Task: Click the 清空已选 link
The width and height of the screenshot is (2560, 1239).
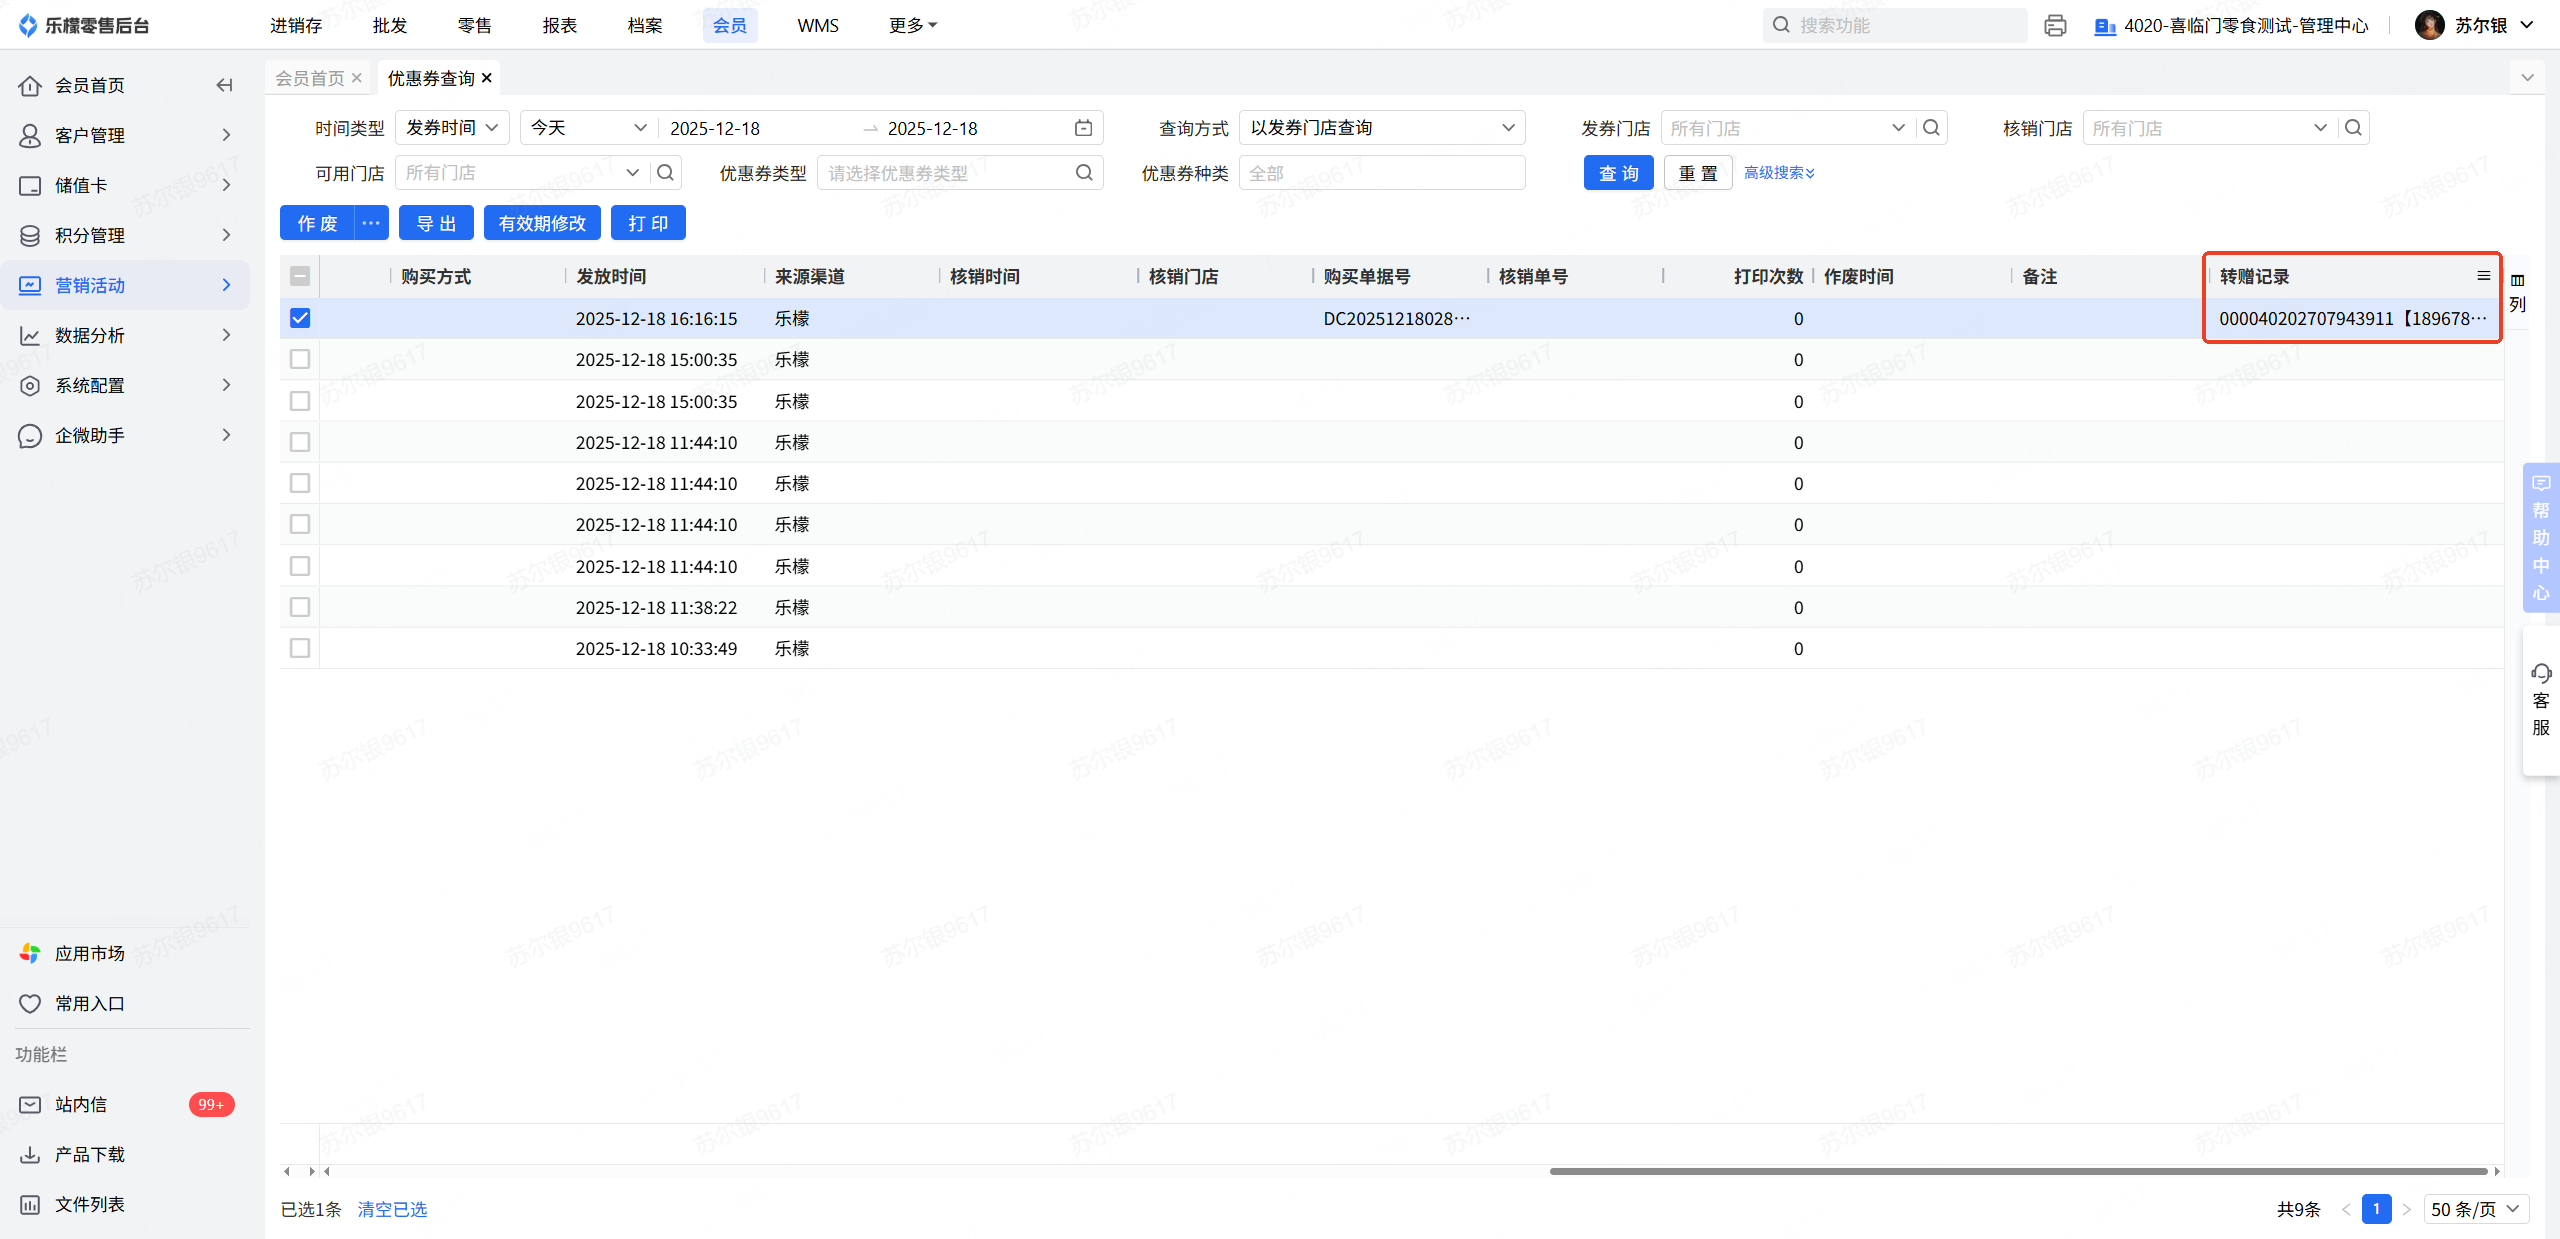Action: point(392,1209)
